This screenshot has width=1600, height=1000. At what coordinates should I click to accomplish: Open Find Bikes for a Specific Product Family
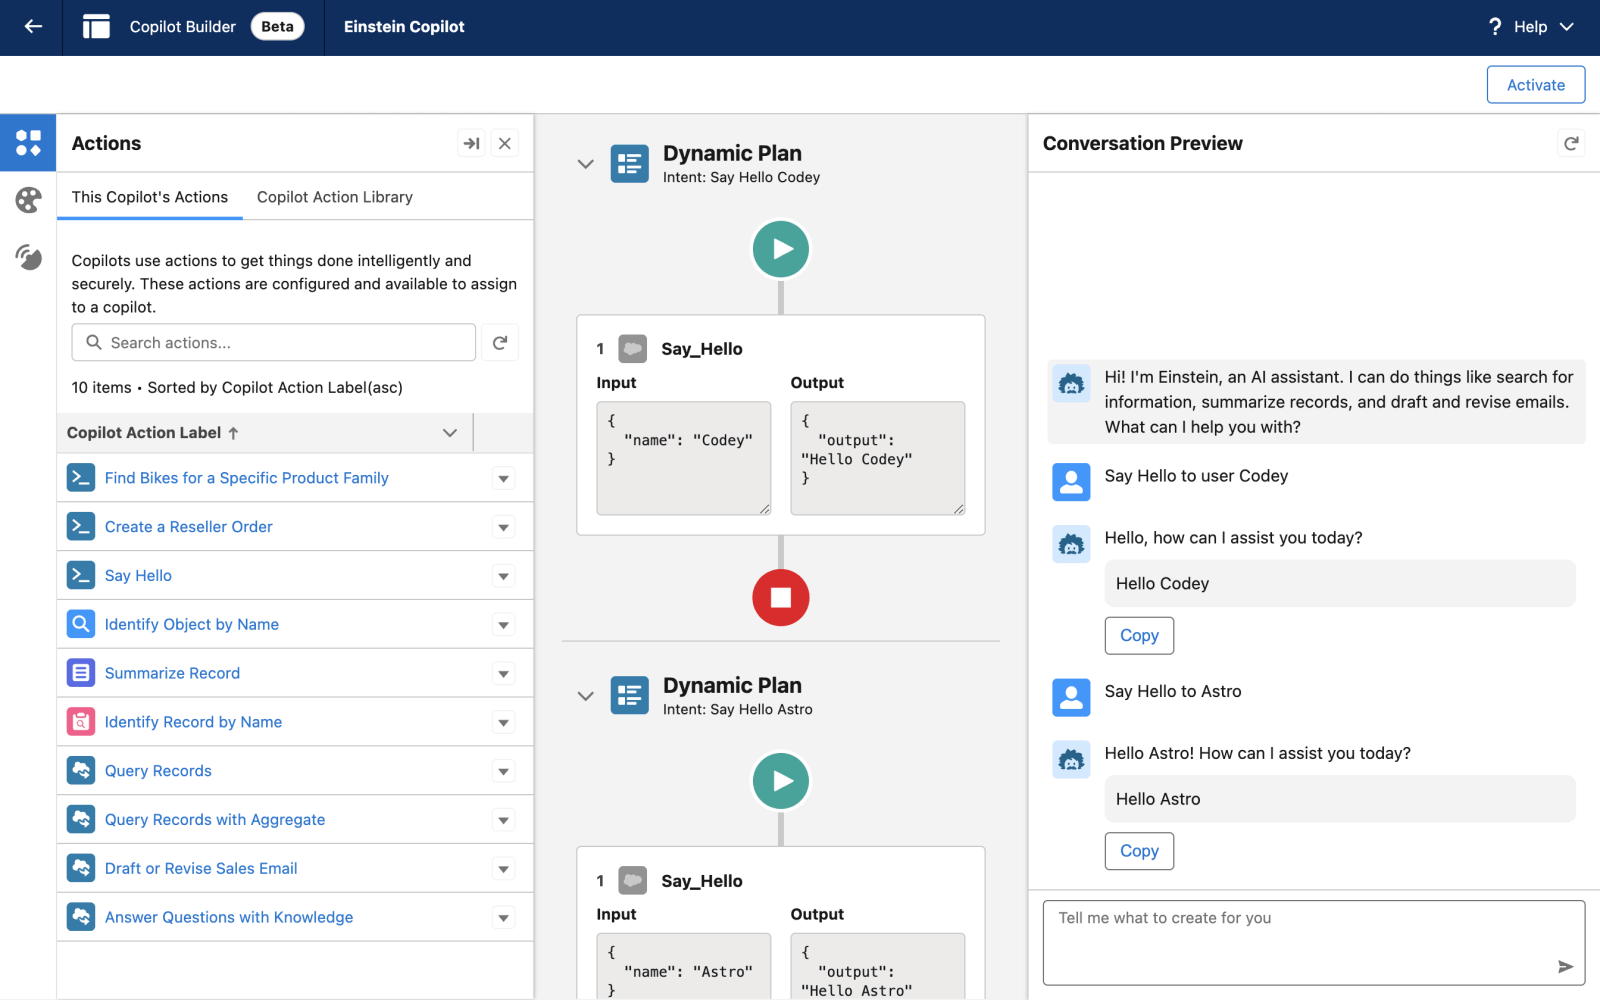click(x=247, y=478)
